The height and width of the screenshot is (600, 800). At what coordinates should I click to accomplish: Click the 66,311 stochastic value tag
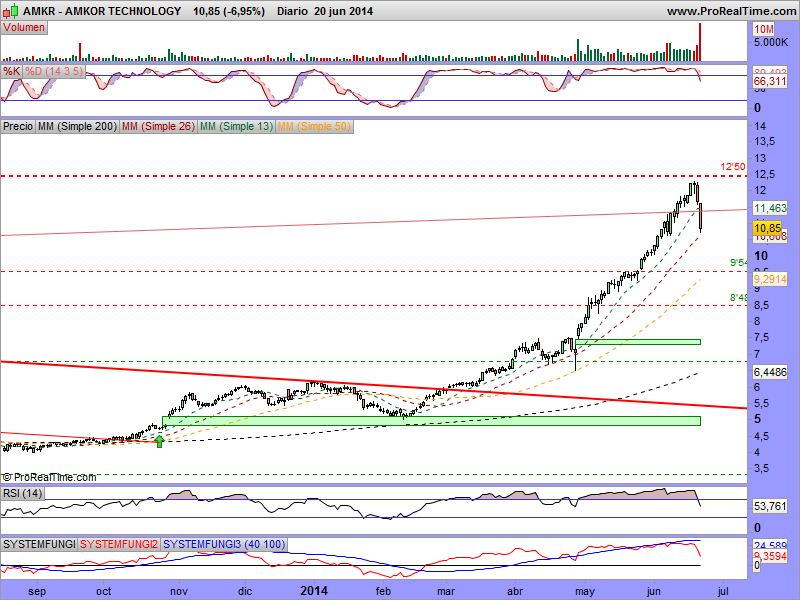770,81
